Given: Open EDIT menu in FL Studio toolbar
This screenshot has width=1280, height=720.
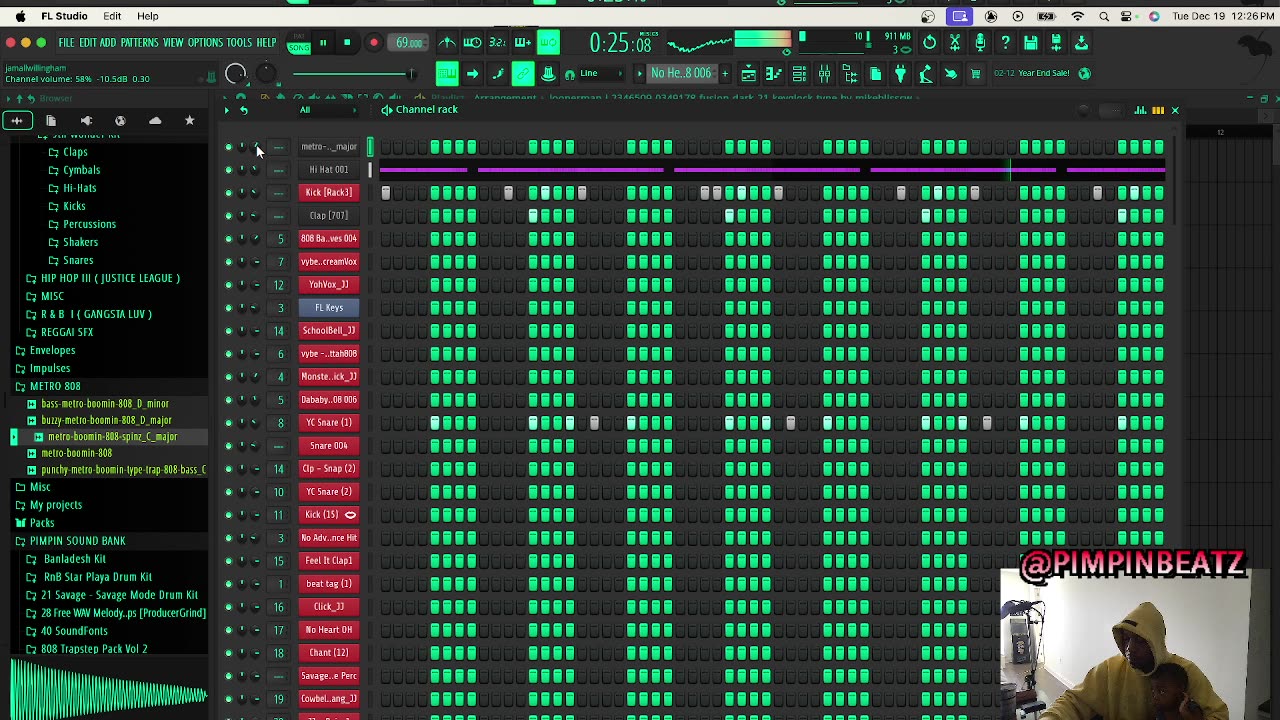Looking at the screenshot, I should click(x=87, y=43).
